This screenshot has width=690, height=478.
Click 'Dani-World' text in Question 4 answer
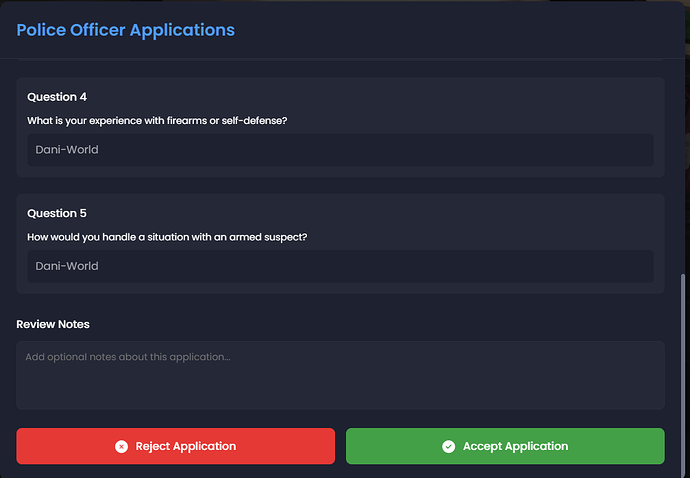tap(67, 150)
